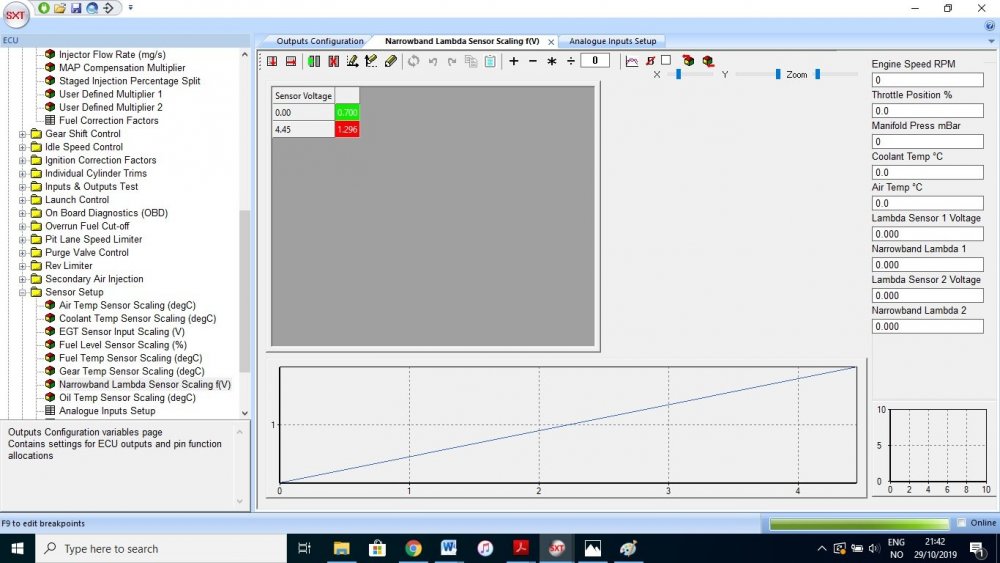Viewport: 1000px width, 563px height.
Task: Switch to the Outputs Configuration tab
Action: tap(320, 41)
